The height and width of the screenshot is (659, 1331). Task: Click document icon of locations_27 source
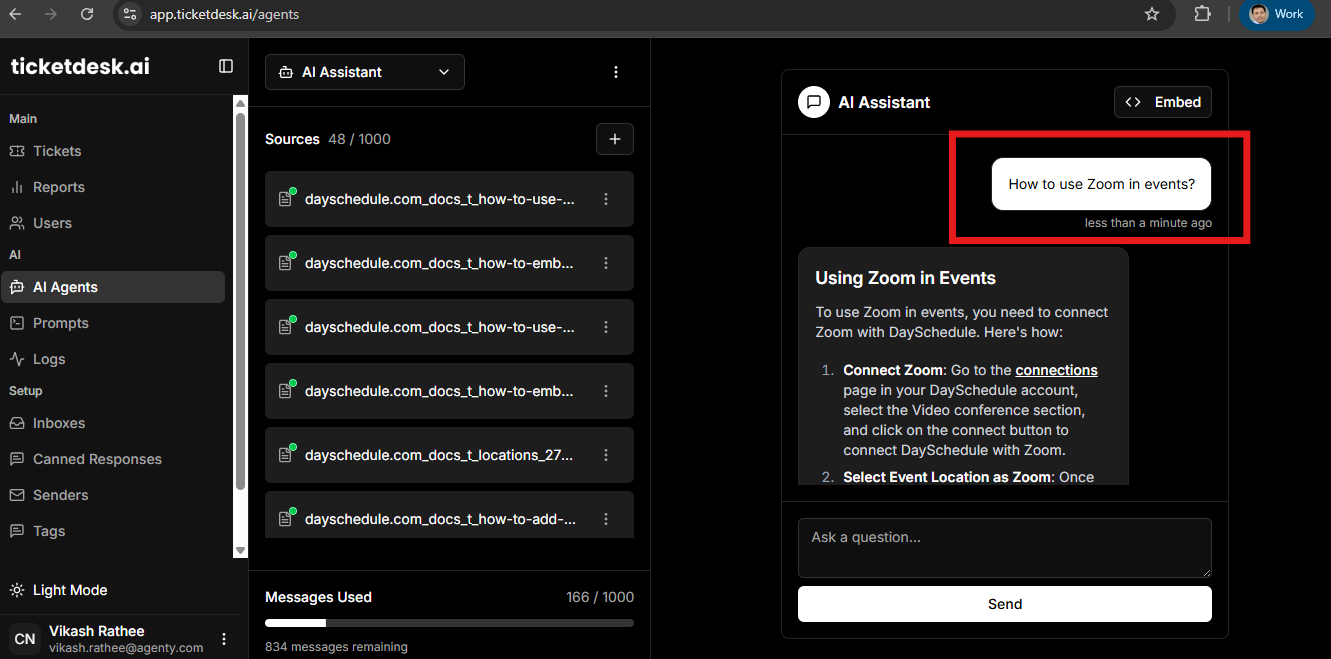[x=285, y=455]
